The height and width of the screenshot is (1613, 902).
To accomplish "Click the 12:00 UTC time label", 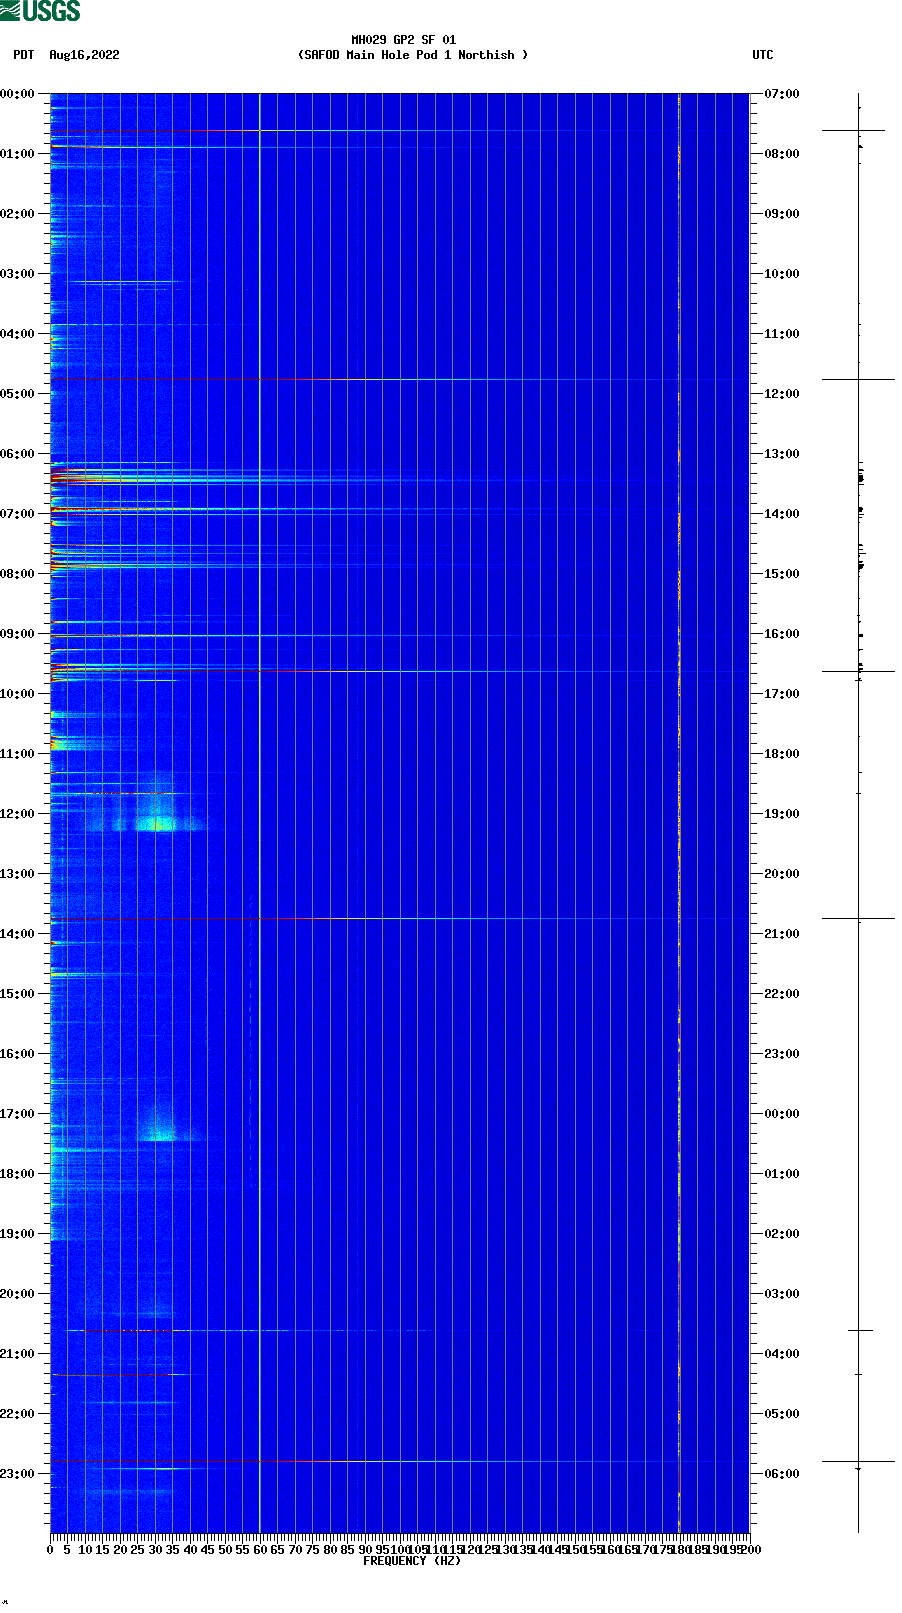I will point(782,394).
